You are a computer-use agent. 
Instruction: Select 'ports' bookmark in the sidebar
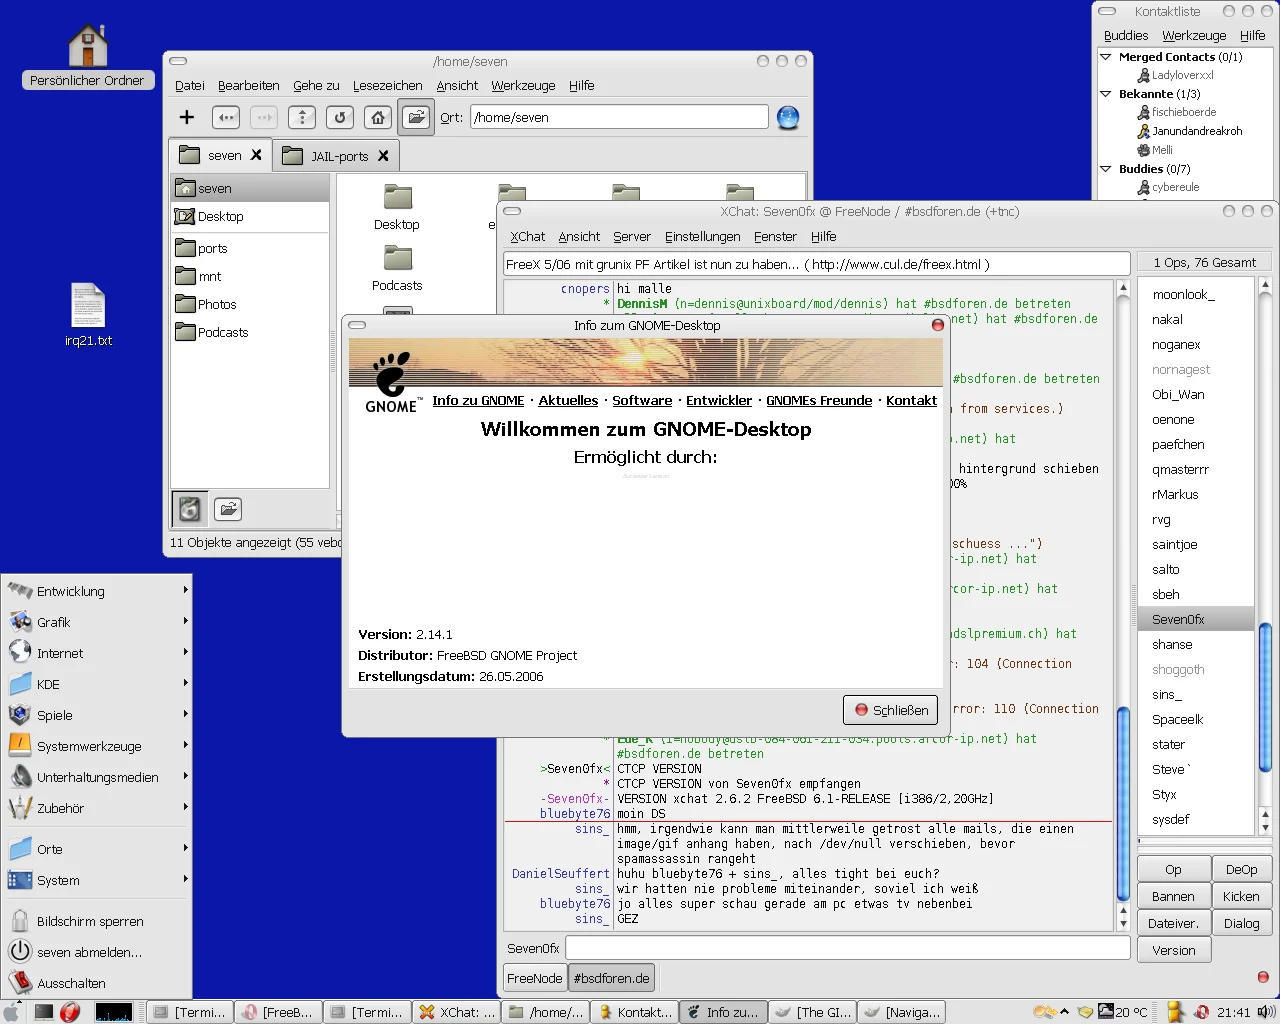click(250, 248)
